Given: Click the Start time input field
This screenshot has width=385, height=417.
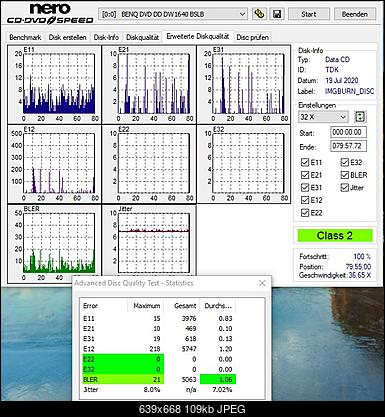Looking at the screenshot, I should 348,132.
